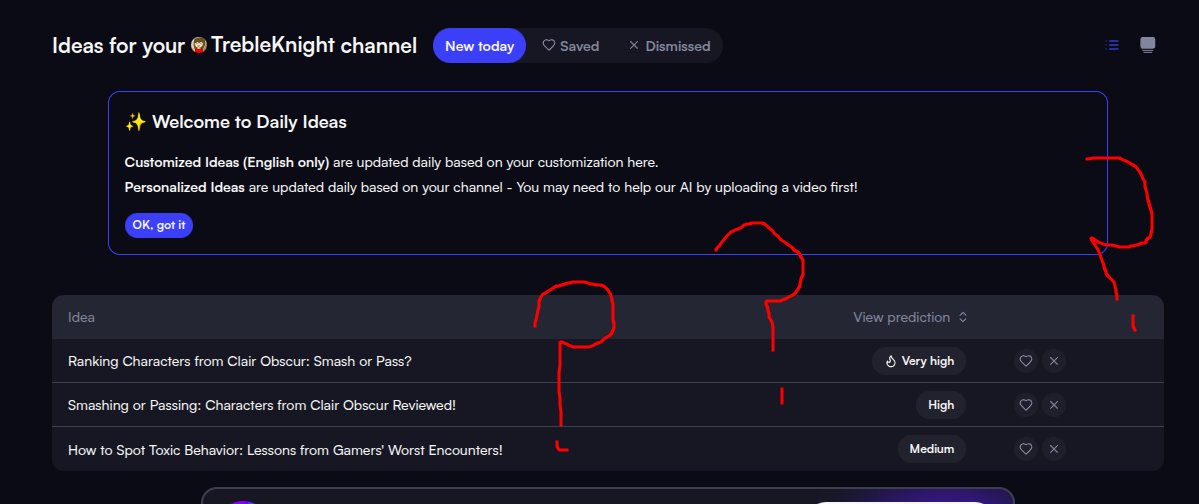Open idea Ranking Characters from Clair Obscur
1199x504 pixels.
click(239, 361)
